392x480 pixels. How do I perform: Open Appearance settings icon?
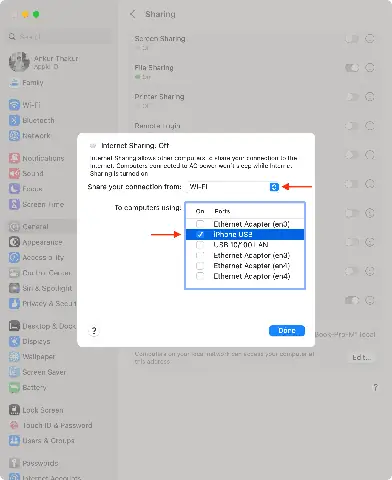click(x=14, y=242)
